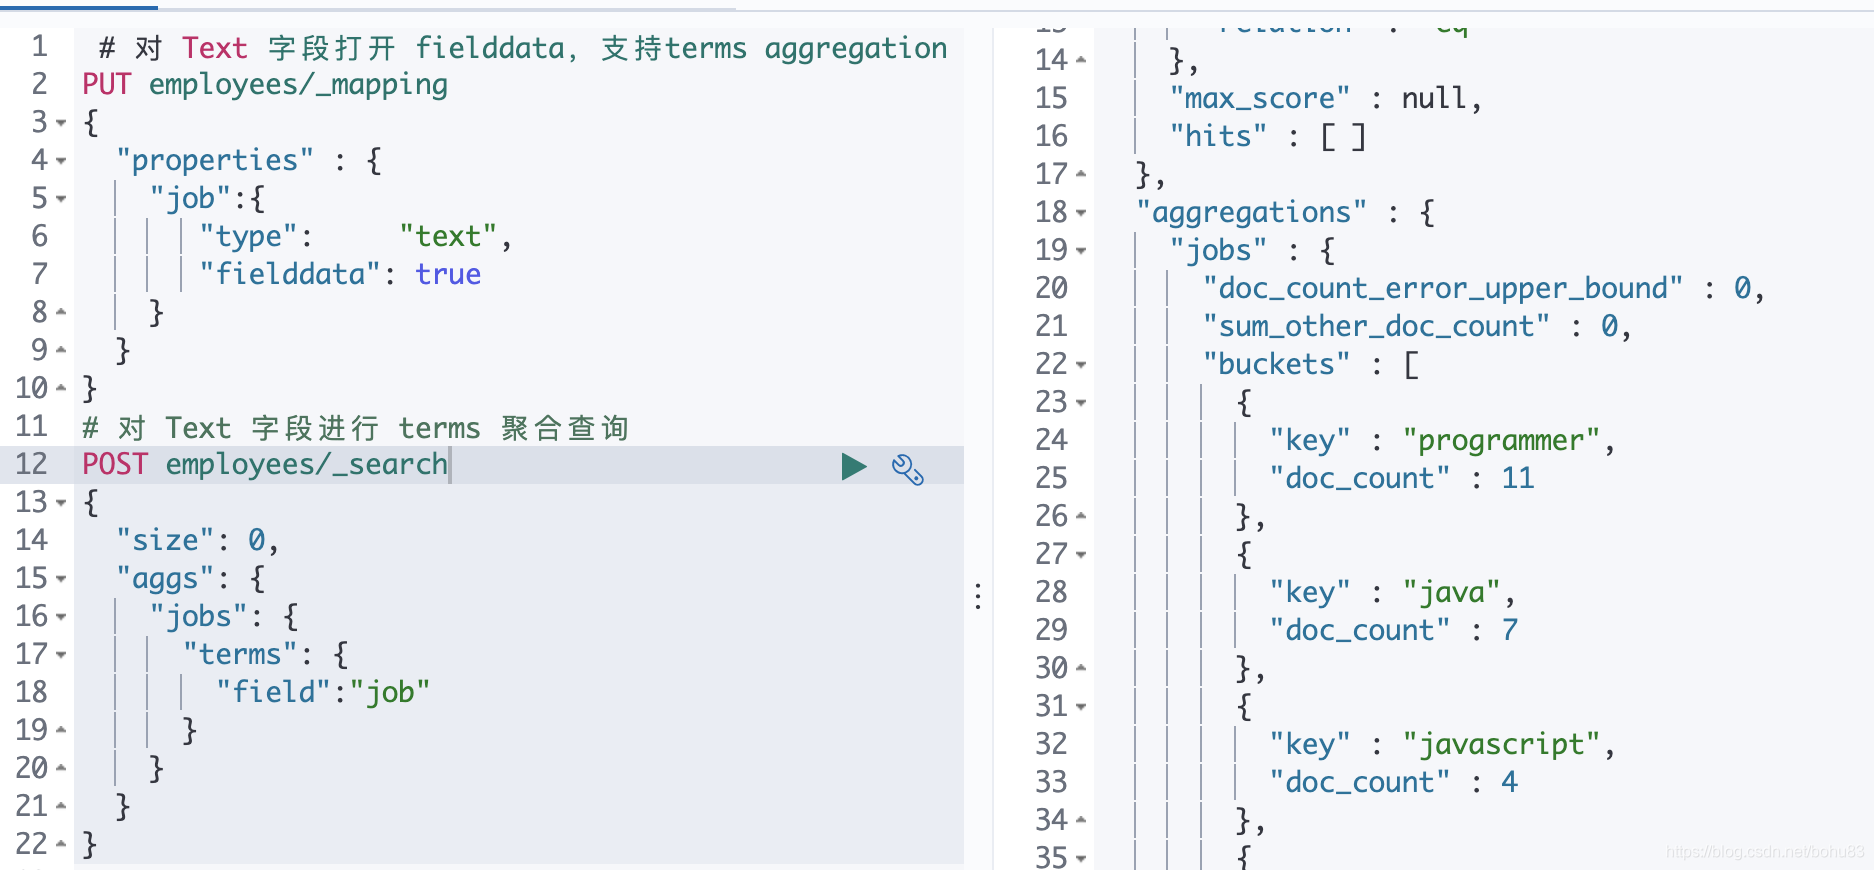Click the closing fold marker at editor line 22

[x=61, y=845]
